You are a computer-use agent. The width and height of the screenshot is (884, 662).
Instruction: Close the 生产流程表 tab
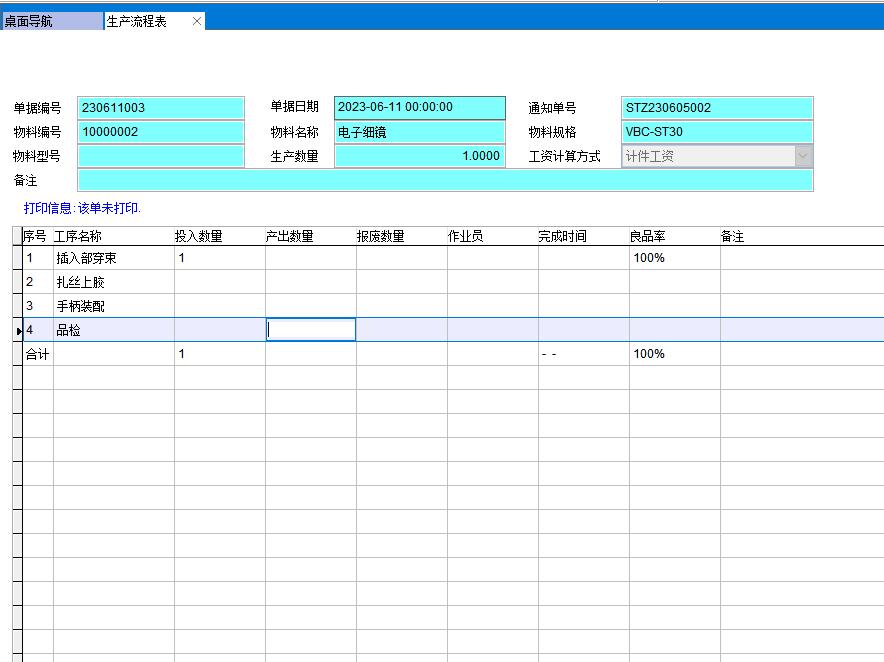pos(197,21)
